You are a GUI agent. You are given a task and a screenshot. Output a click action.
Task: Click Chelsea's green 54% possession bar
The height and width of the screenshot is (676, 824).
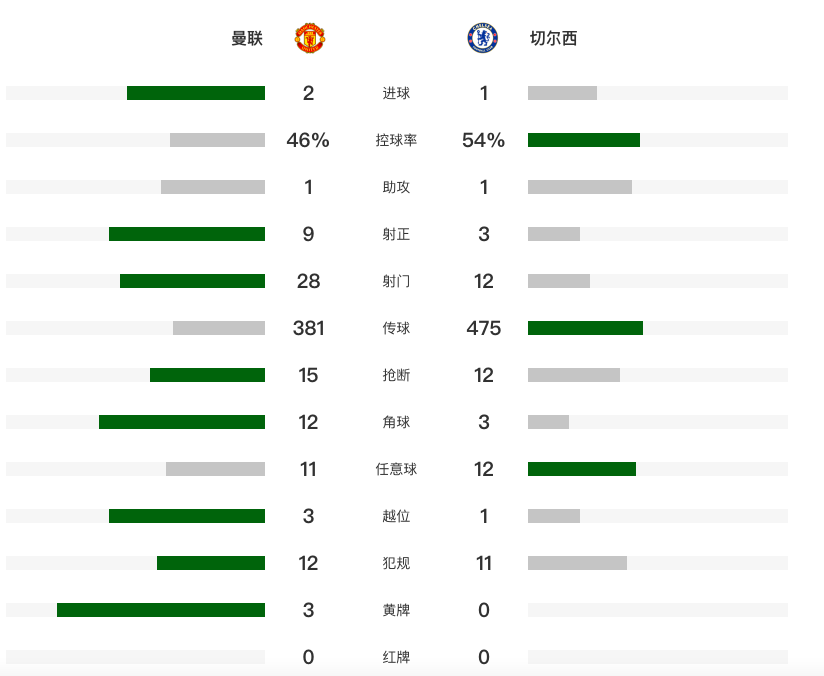tap(584, 140)
